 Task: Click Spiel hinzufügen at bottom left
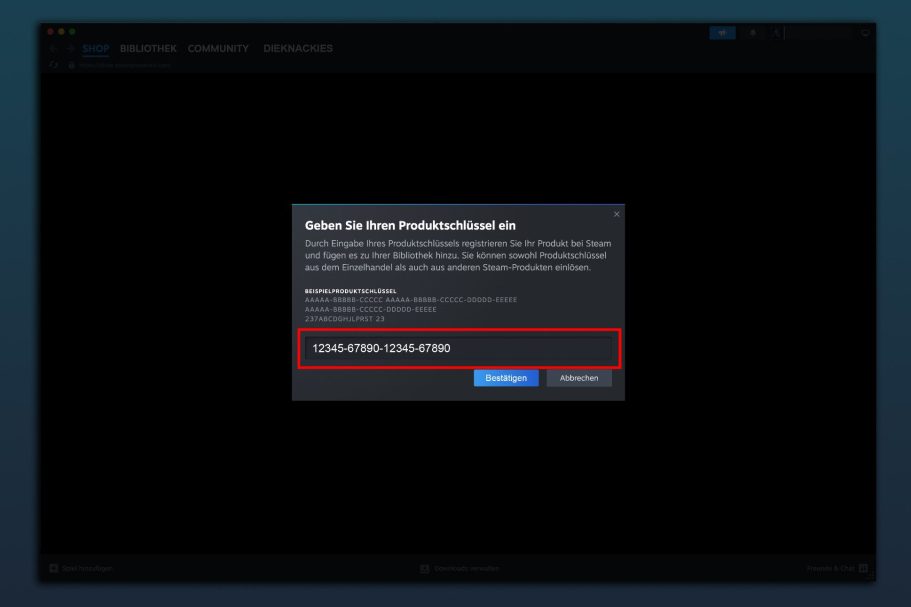pos(87,568)
